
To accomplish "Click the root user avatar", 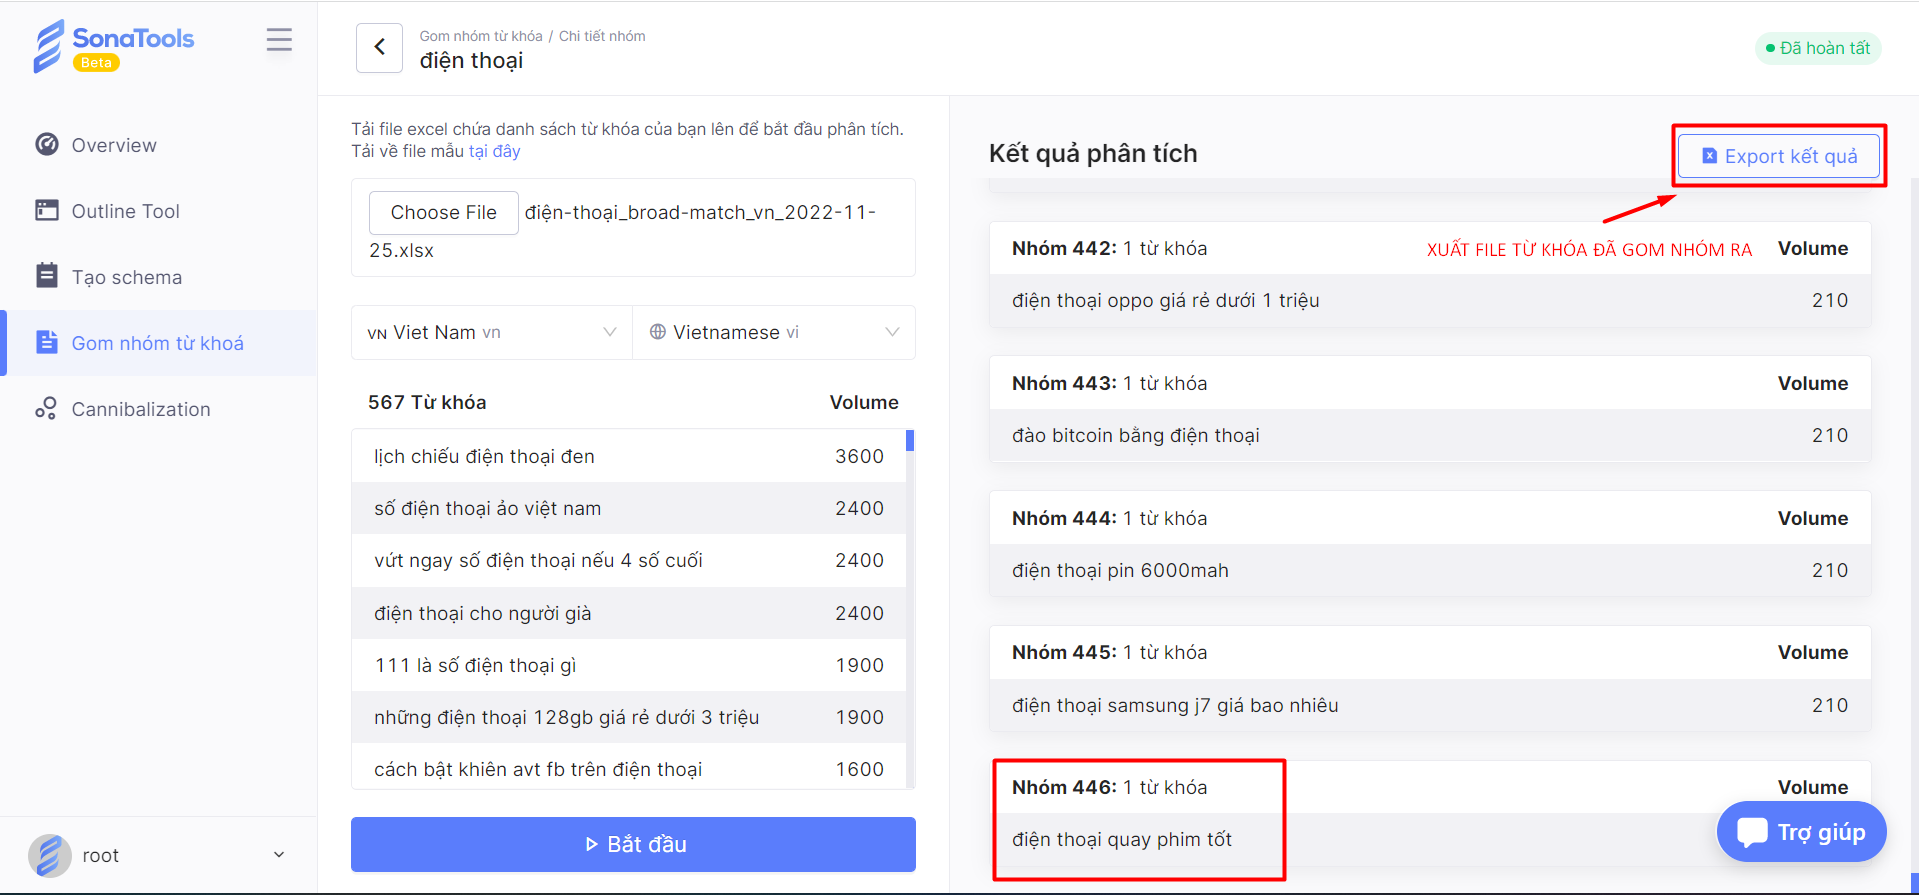I will tap(50, 855).
